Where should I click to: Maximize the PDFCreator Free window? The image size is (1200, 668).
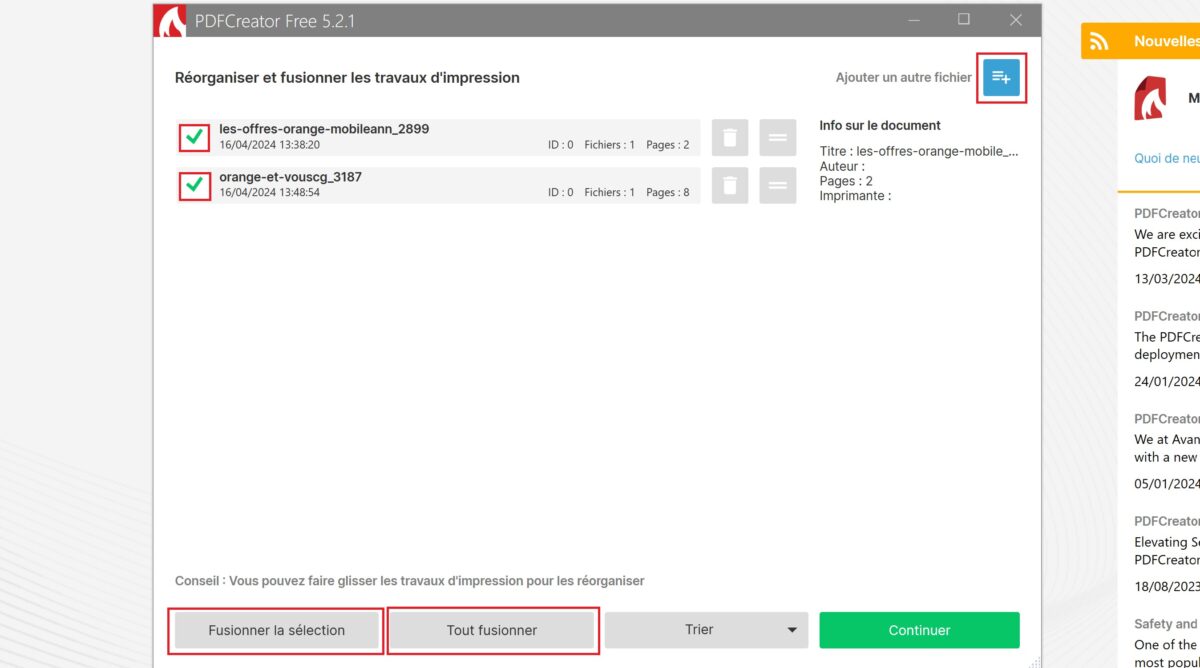[x=964, y=20]
